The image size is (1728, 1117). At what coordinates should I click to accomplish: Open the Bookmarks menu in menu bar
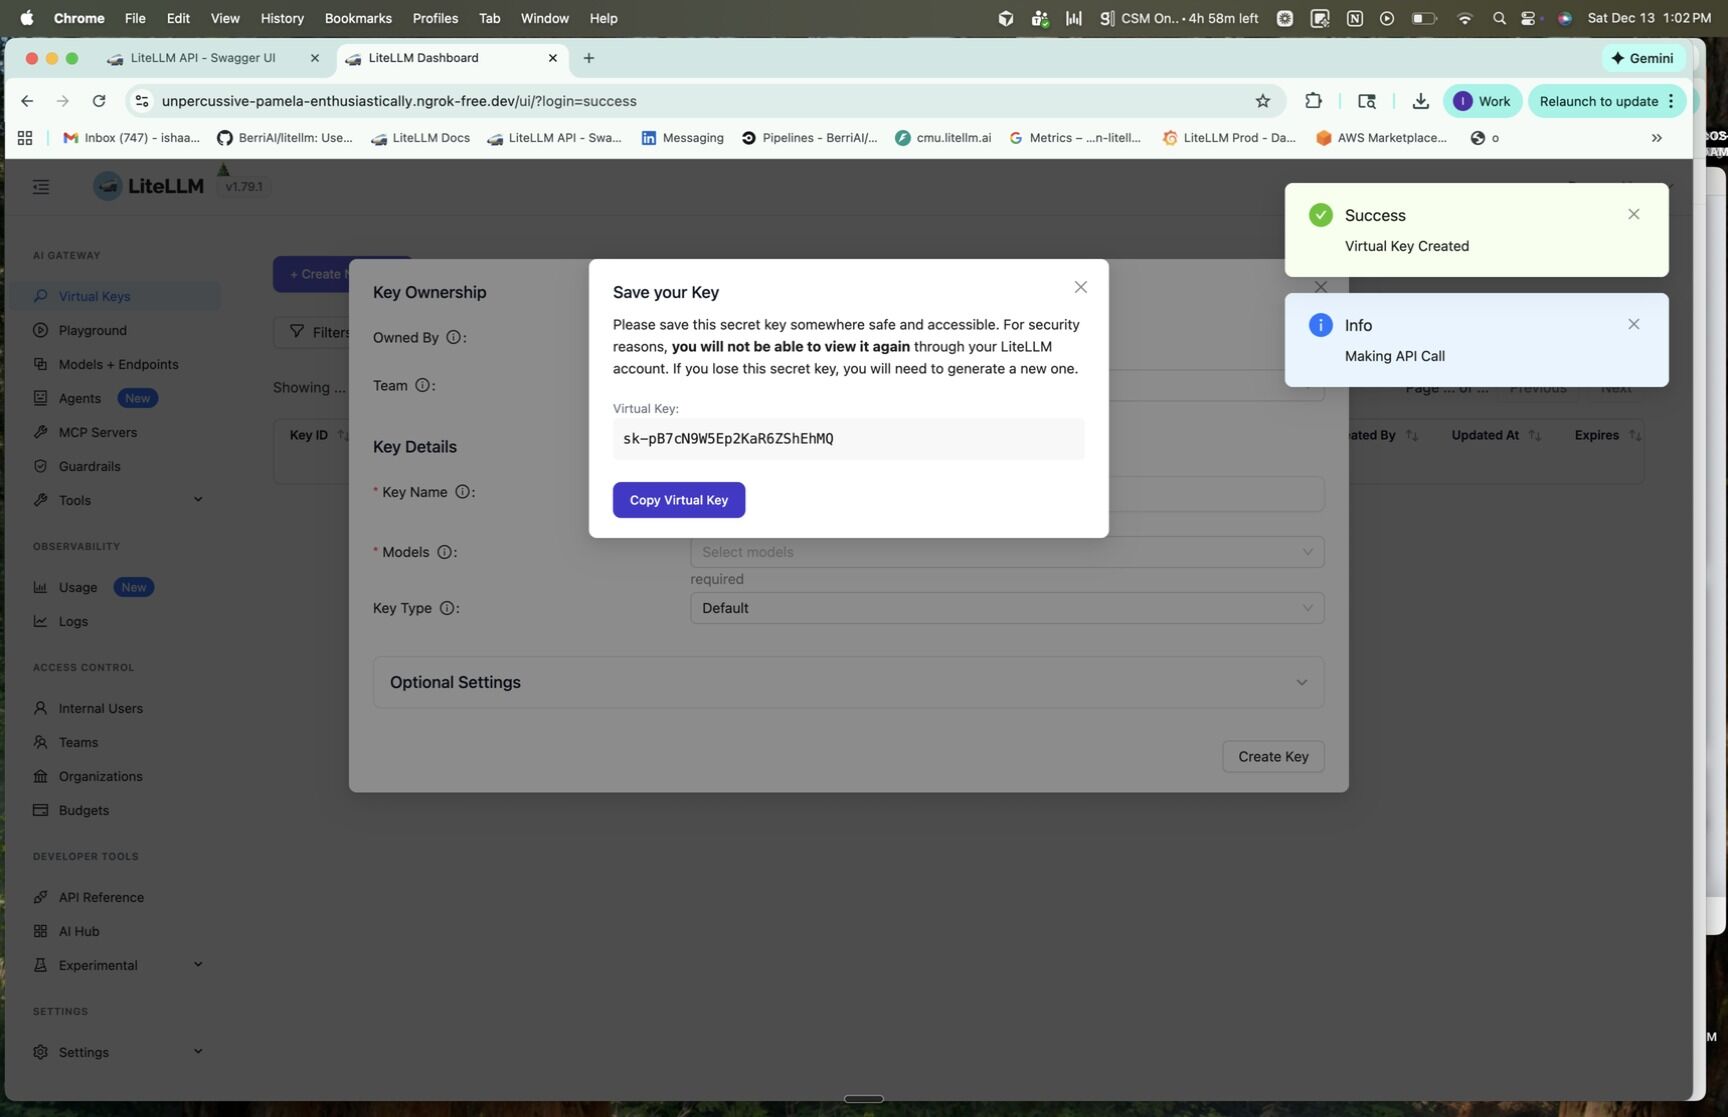point(358,18)
